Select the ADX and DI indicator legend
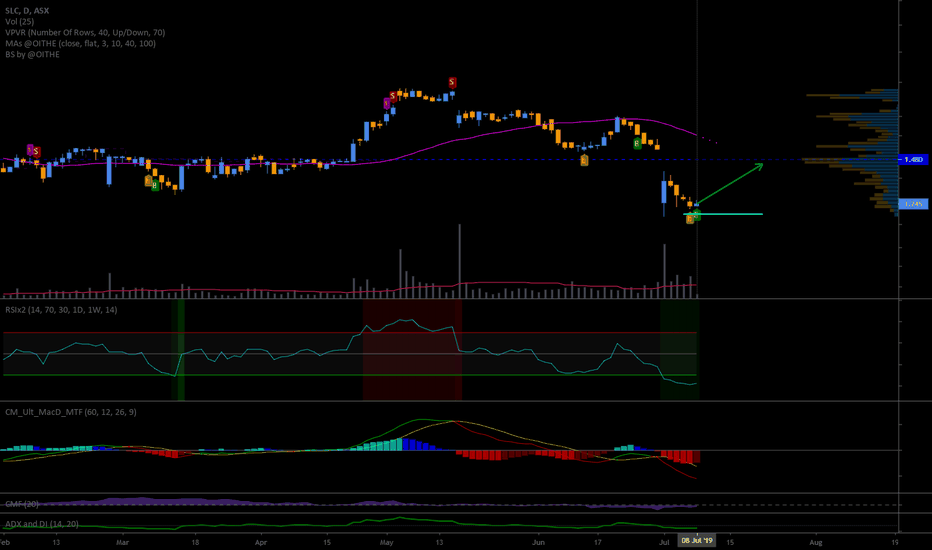The height and width of the screenshot is (550, 932). coord(42,524)
